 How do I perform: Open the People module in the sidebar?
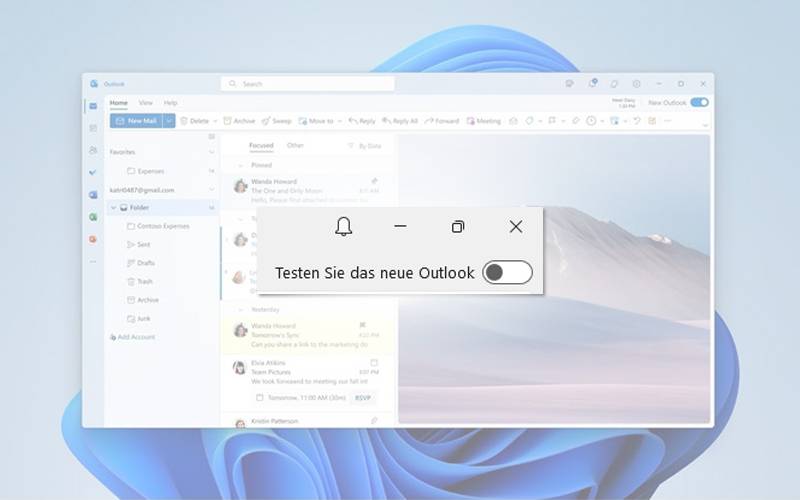point(93,151)
